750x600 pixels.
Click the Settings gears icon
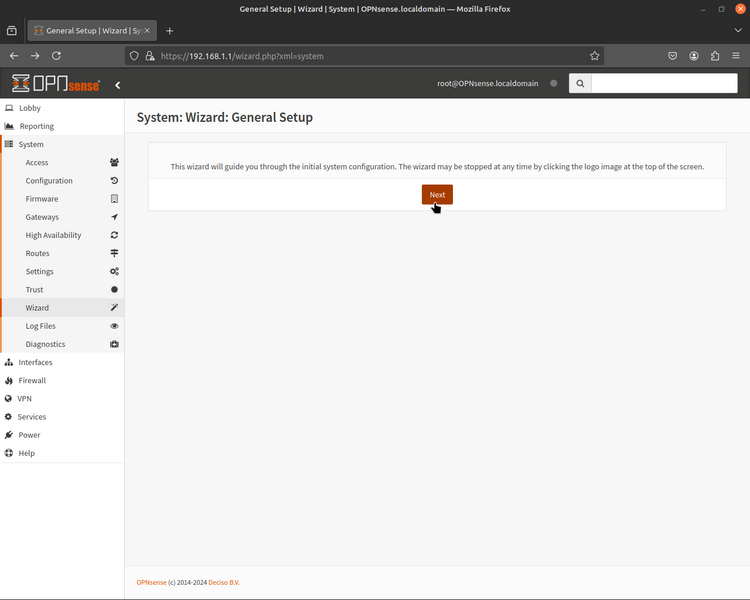click(114, 272)
